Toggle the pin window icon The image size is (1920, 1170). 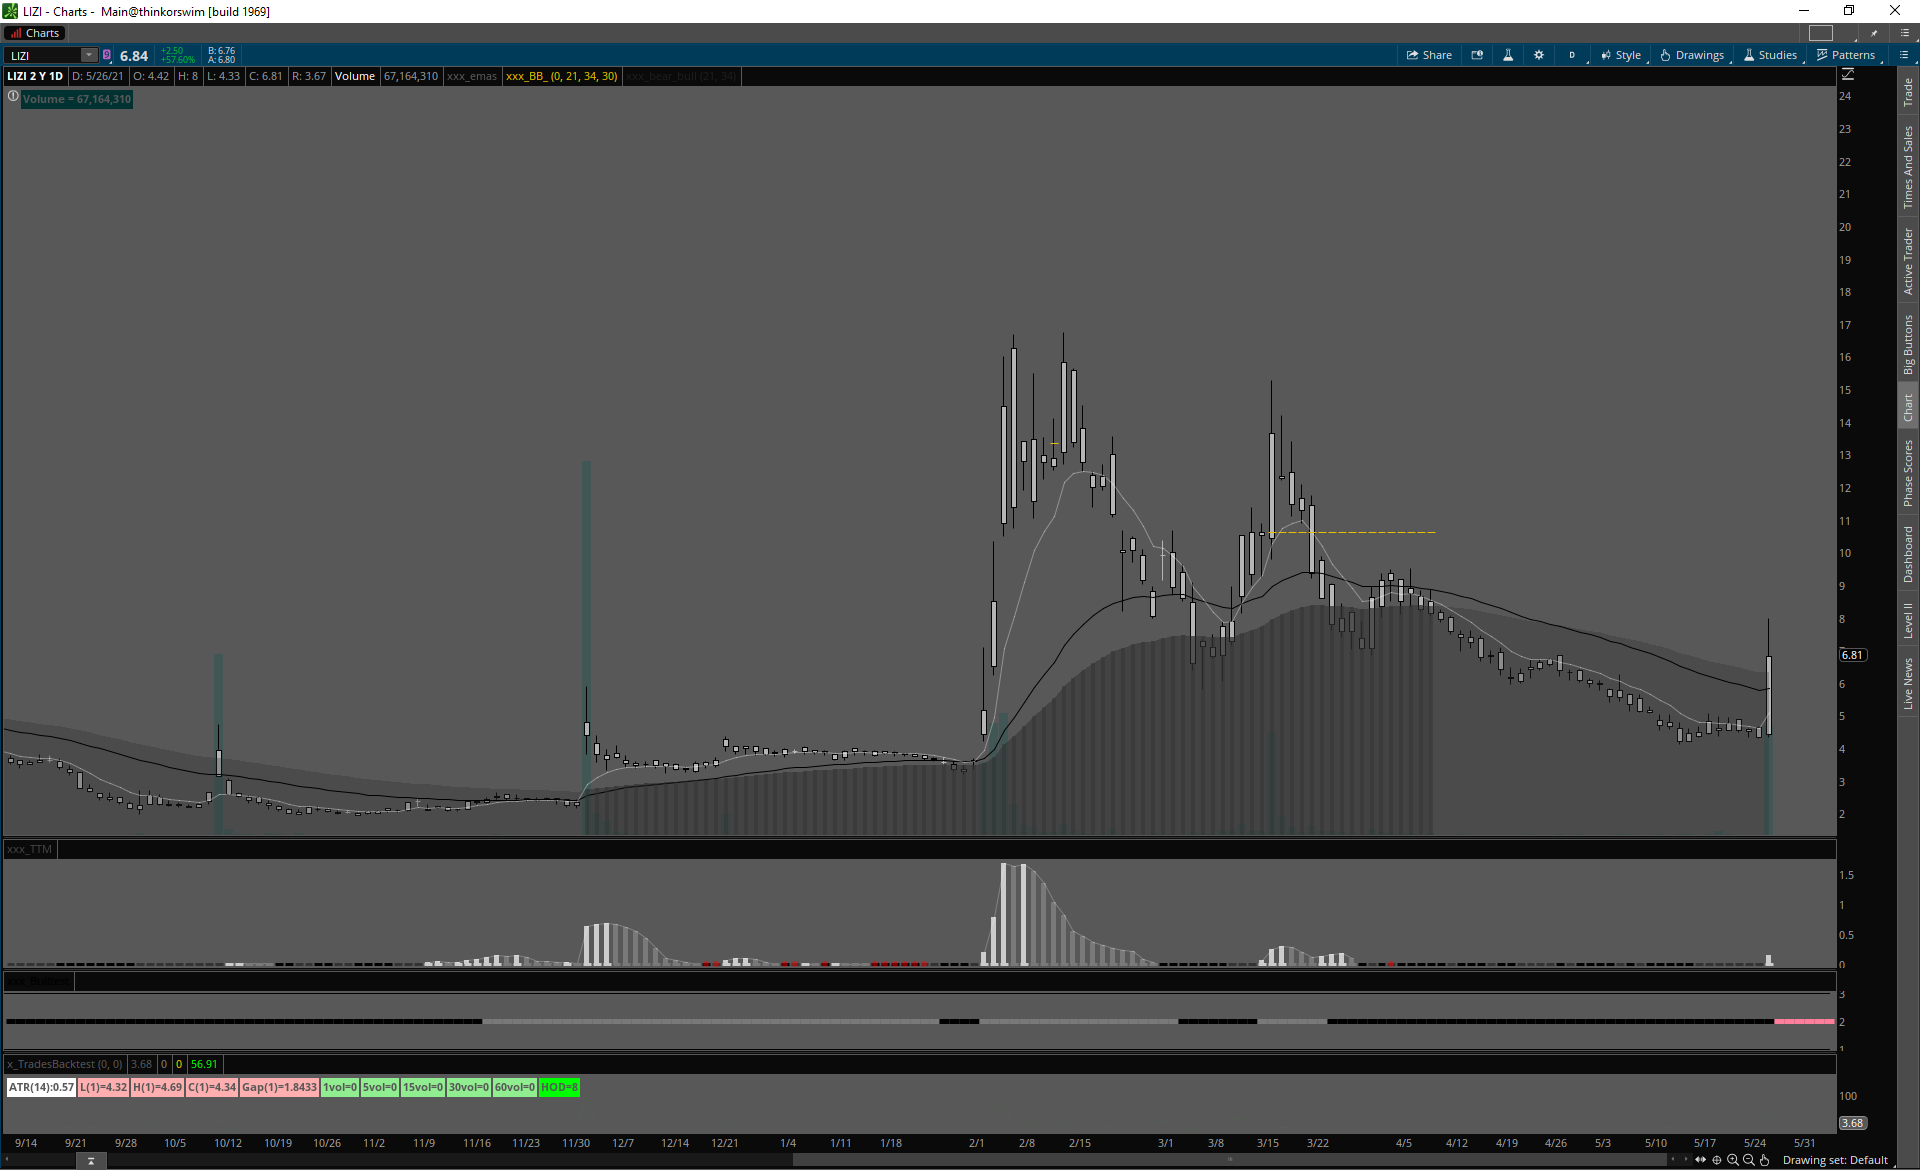click(1875, 33)
